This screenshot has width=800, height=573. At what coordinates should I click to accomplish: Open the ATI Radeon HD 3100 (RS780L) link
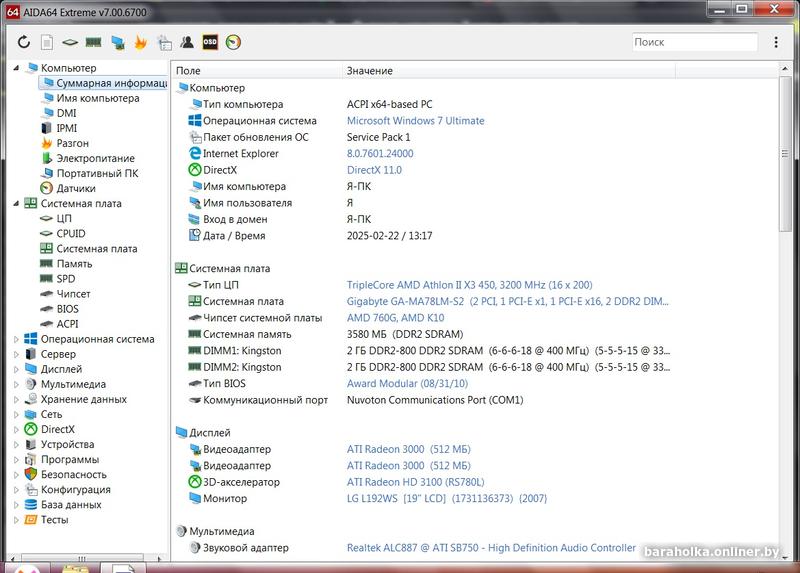[415, 482]
